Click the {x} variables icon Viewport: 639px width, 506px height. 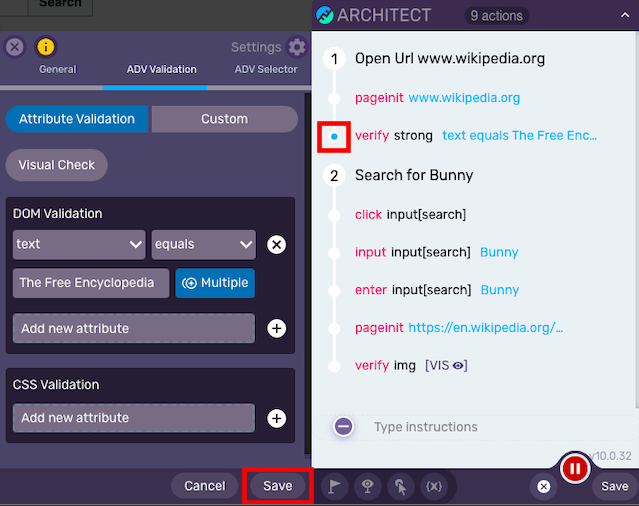[x=434, y=486]
